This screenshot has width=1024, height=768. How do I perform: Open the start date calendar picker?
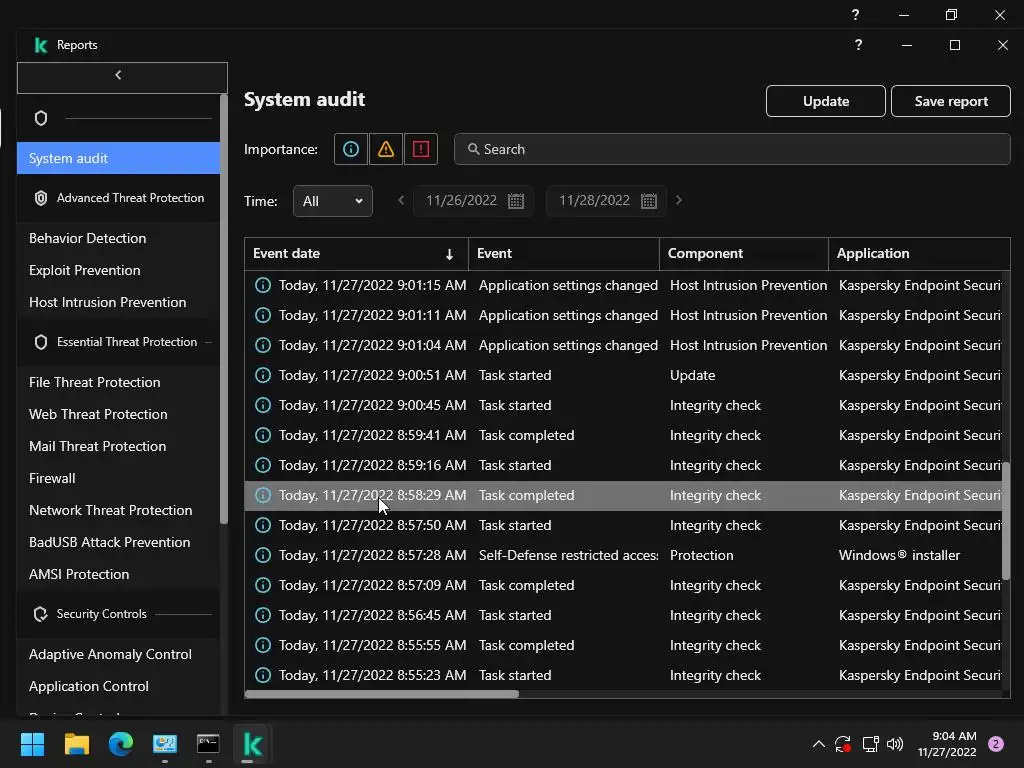point(516,201)
